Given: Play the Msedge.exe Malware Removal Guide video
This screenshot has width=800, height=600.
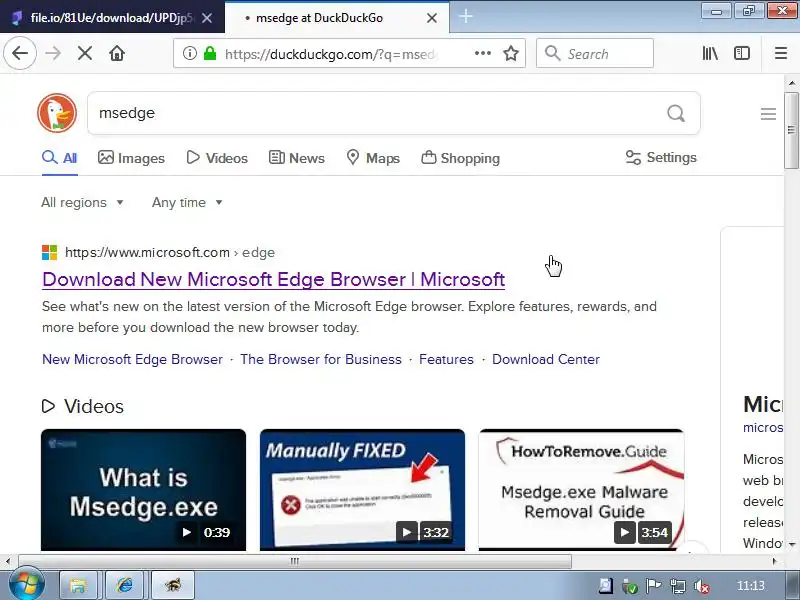Looking at the screenshot, I should 581,490.
